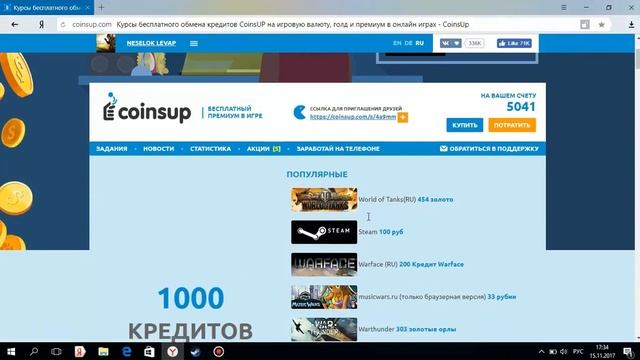Click the volume icon in system tray
Screen dimensions: 640x360
pos(564,351)
